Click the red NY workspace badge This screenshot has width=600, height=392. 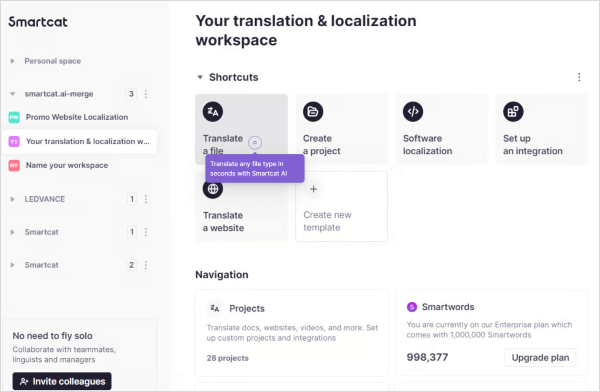pyautogui.click(x=14, y=165)
